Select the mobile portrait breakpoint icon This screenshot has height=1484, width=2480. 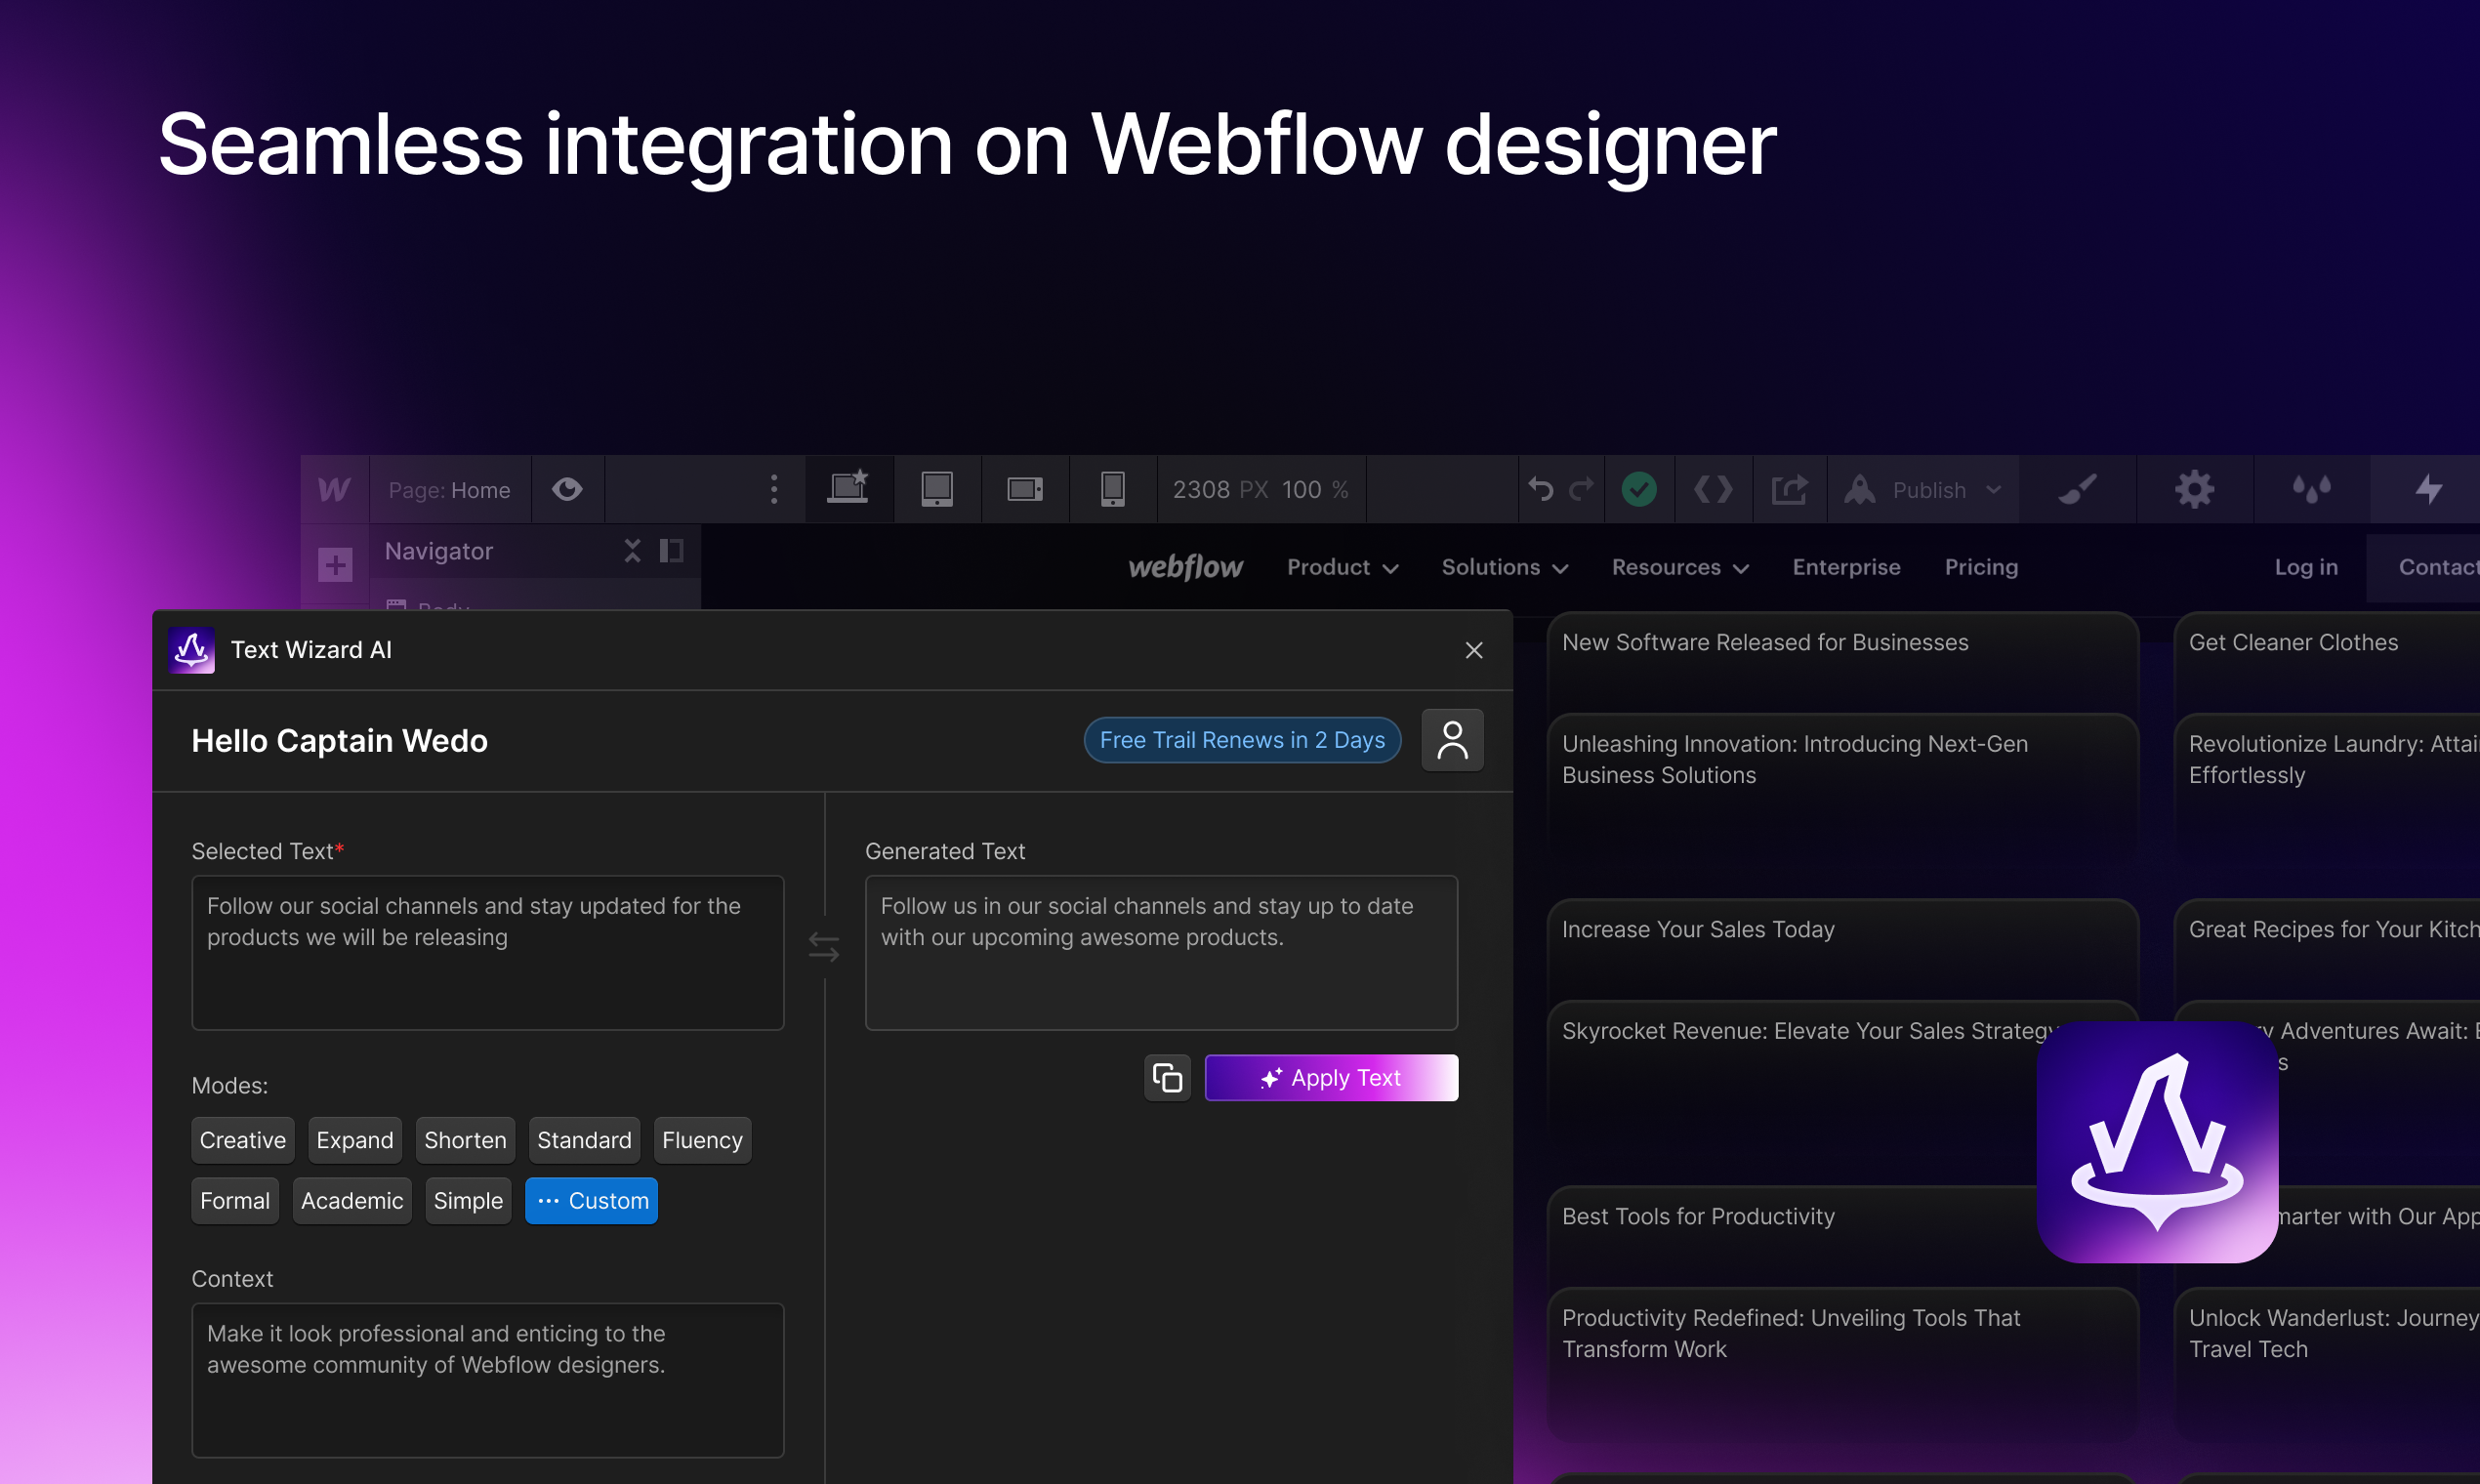click(1113, 490)
